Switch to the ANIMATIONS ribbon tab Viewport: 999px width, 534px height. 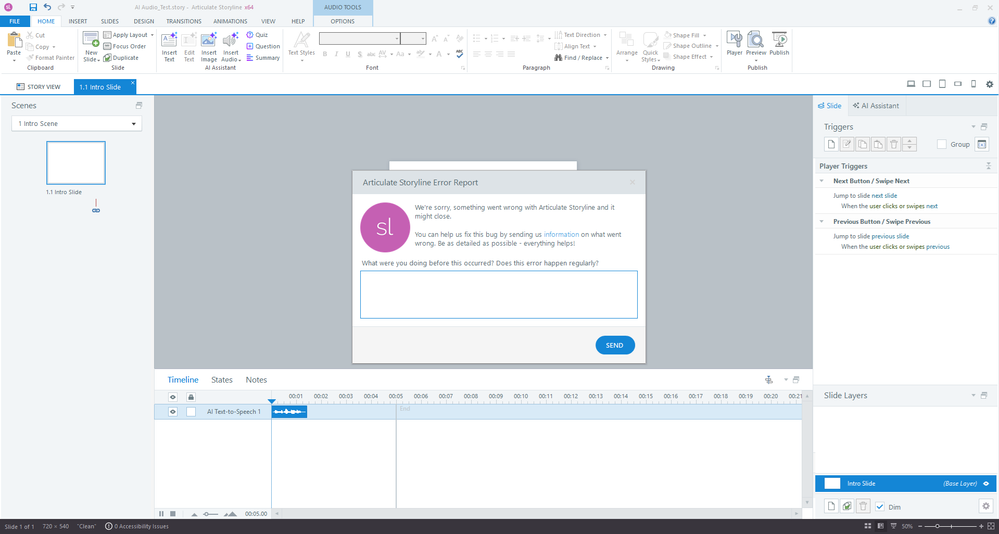230,21
